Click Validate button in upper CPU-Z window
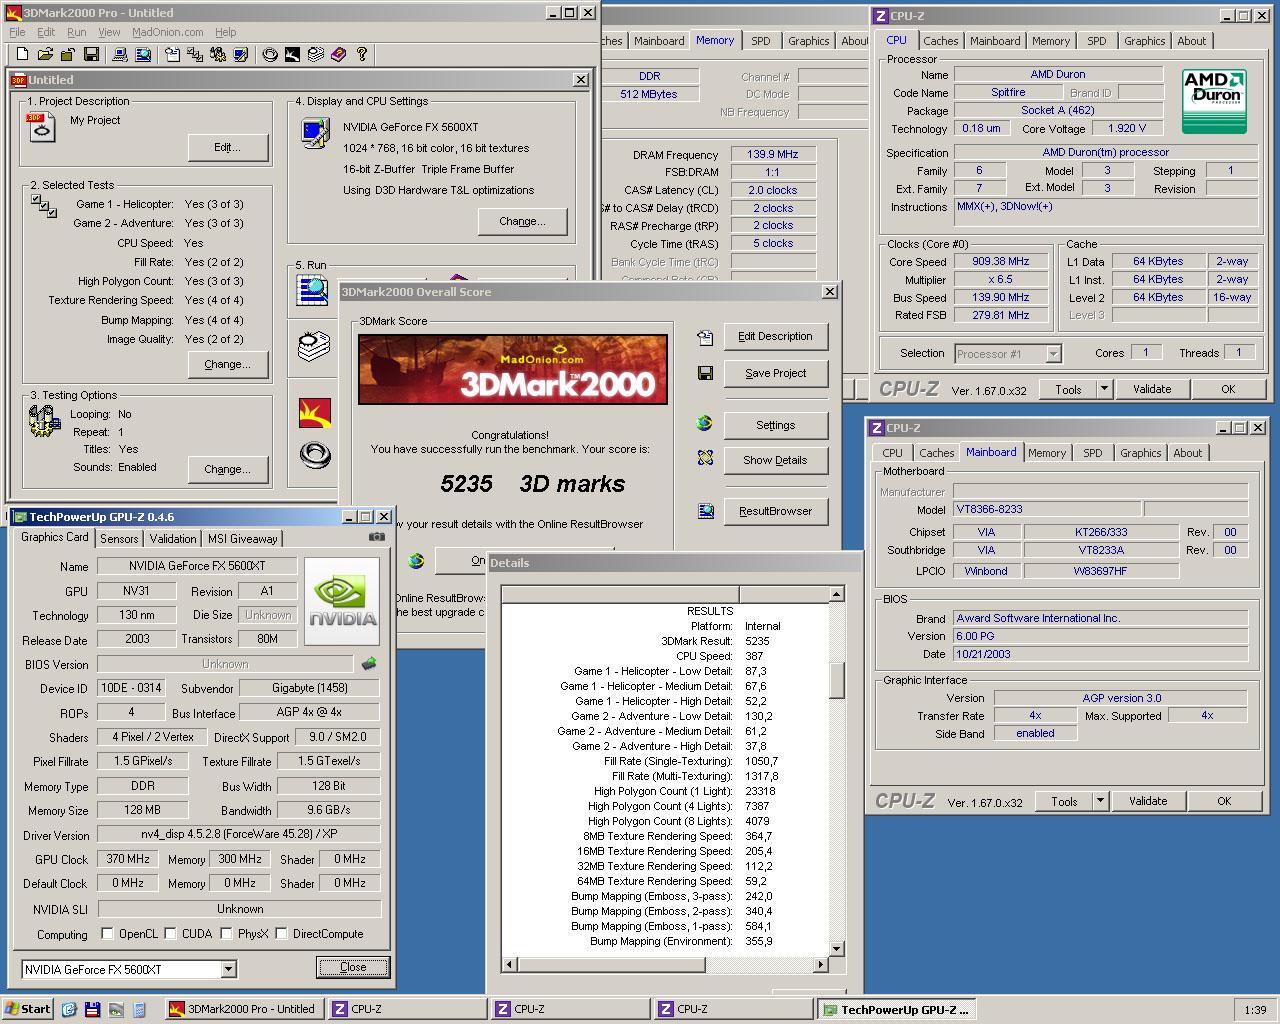The image size is (1280, 1024). click(1152, 389)
